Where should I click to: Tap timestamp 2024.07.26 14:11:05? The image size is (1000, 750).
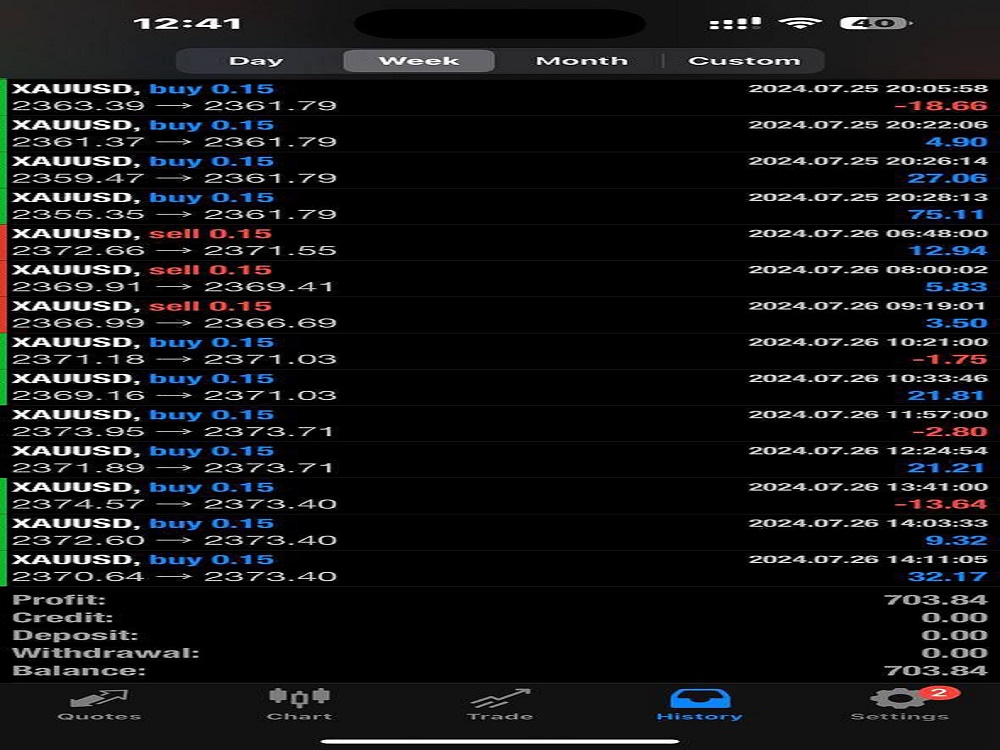click(868, 560)
